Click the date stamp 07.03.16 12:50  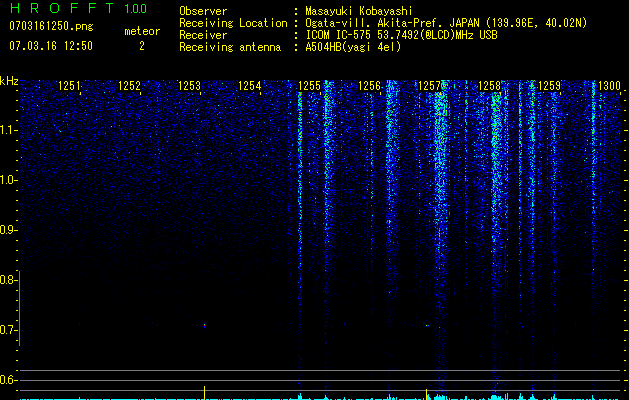point(51,46)
